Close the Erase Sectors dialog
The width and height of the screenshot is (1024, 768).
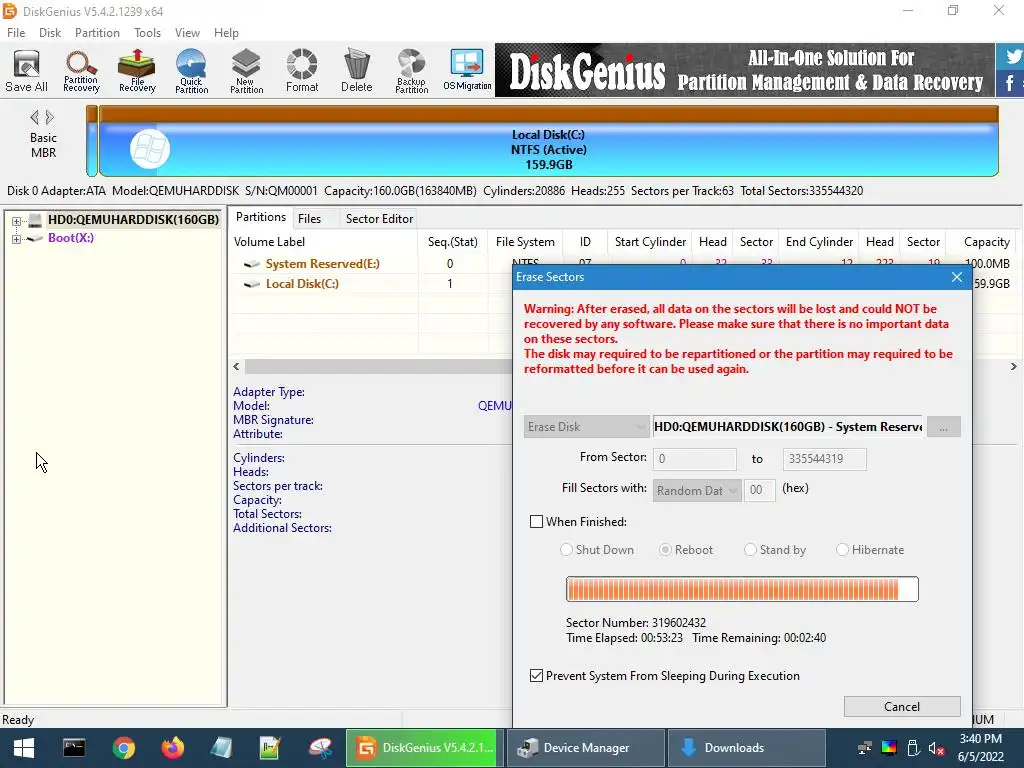pyautogui.click(x=957, y=277)
